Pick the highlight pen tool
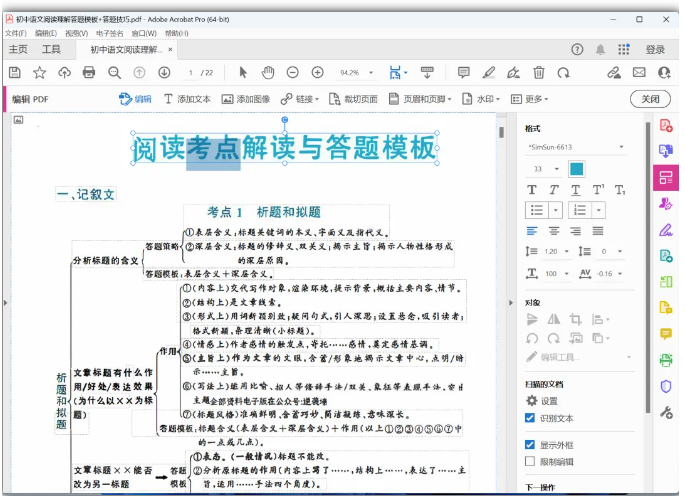Image resolution: width=685 pixels, height=496 pixels. [x=488, y=73]
